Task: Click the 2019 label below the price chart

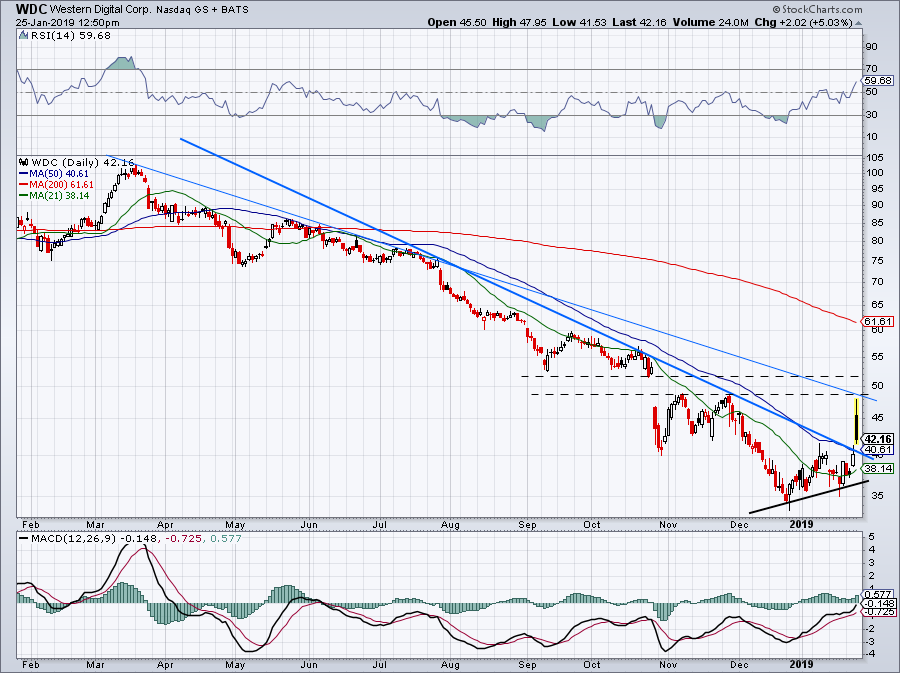Action: coord(802,524)
